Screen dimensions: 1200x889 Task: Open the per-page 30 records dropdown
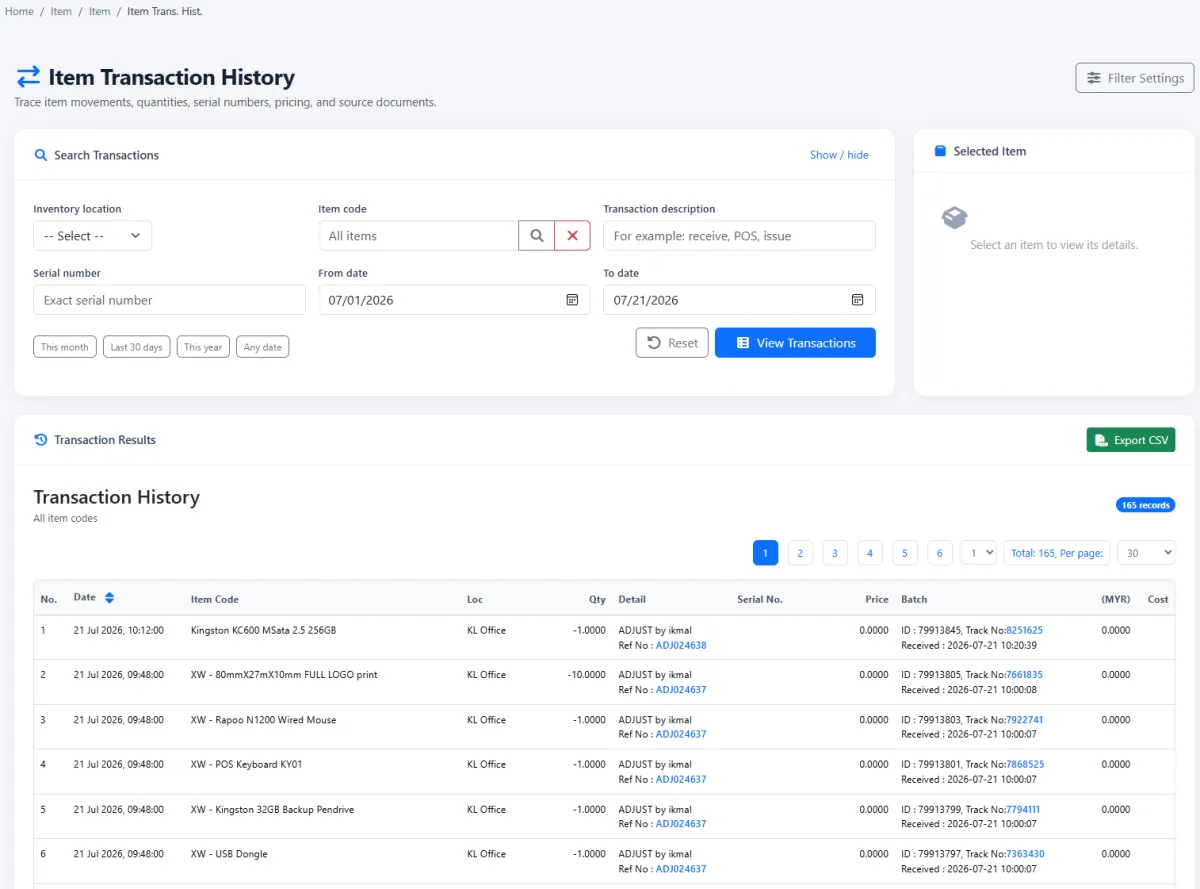click(1146, 553)
